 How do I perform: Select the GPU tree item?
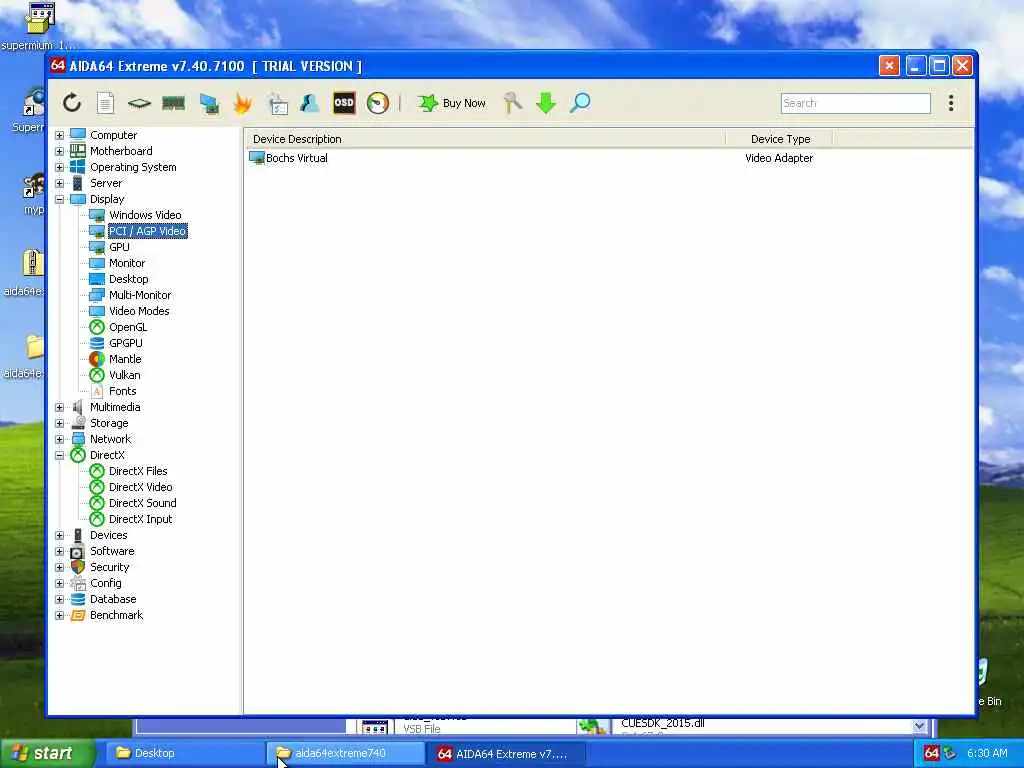(x=119, y=247)
